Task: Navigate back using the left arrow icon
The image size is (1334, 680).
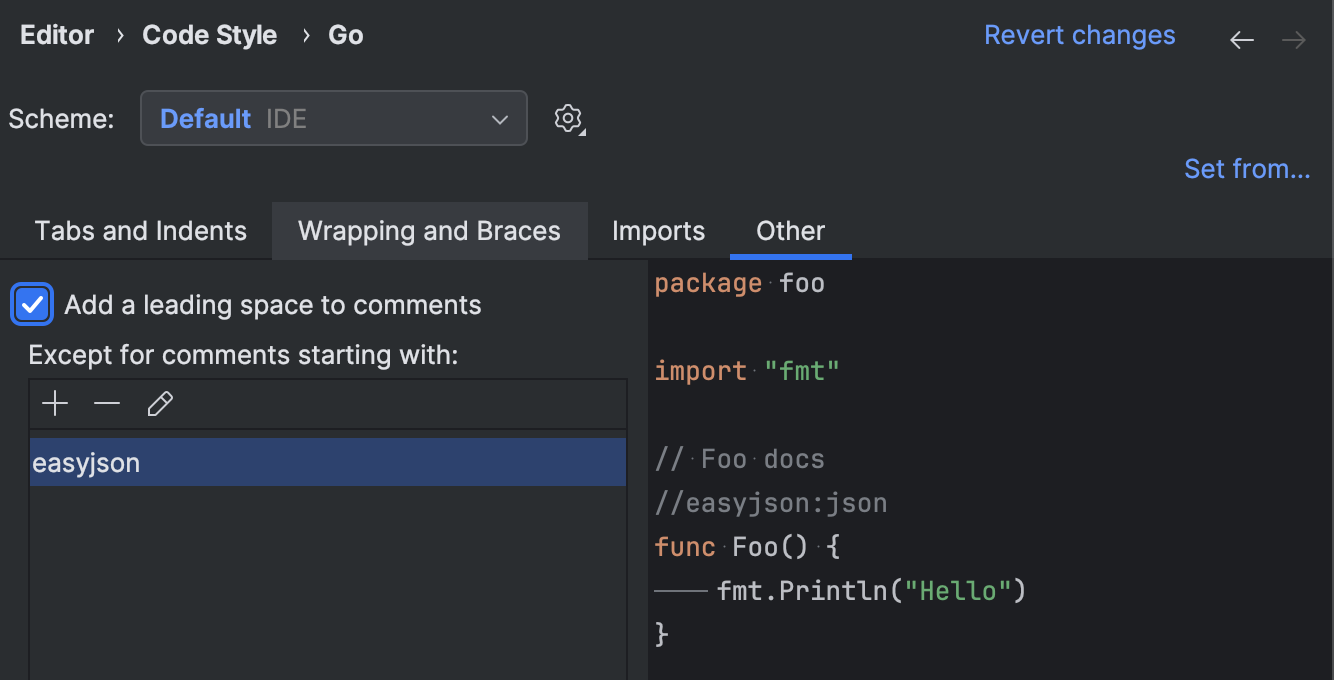Action: pos(1241,39)
